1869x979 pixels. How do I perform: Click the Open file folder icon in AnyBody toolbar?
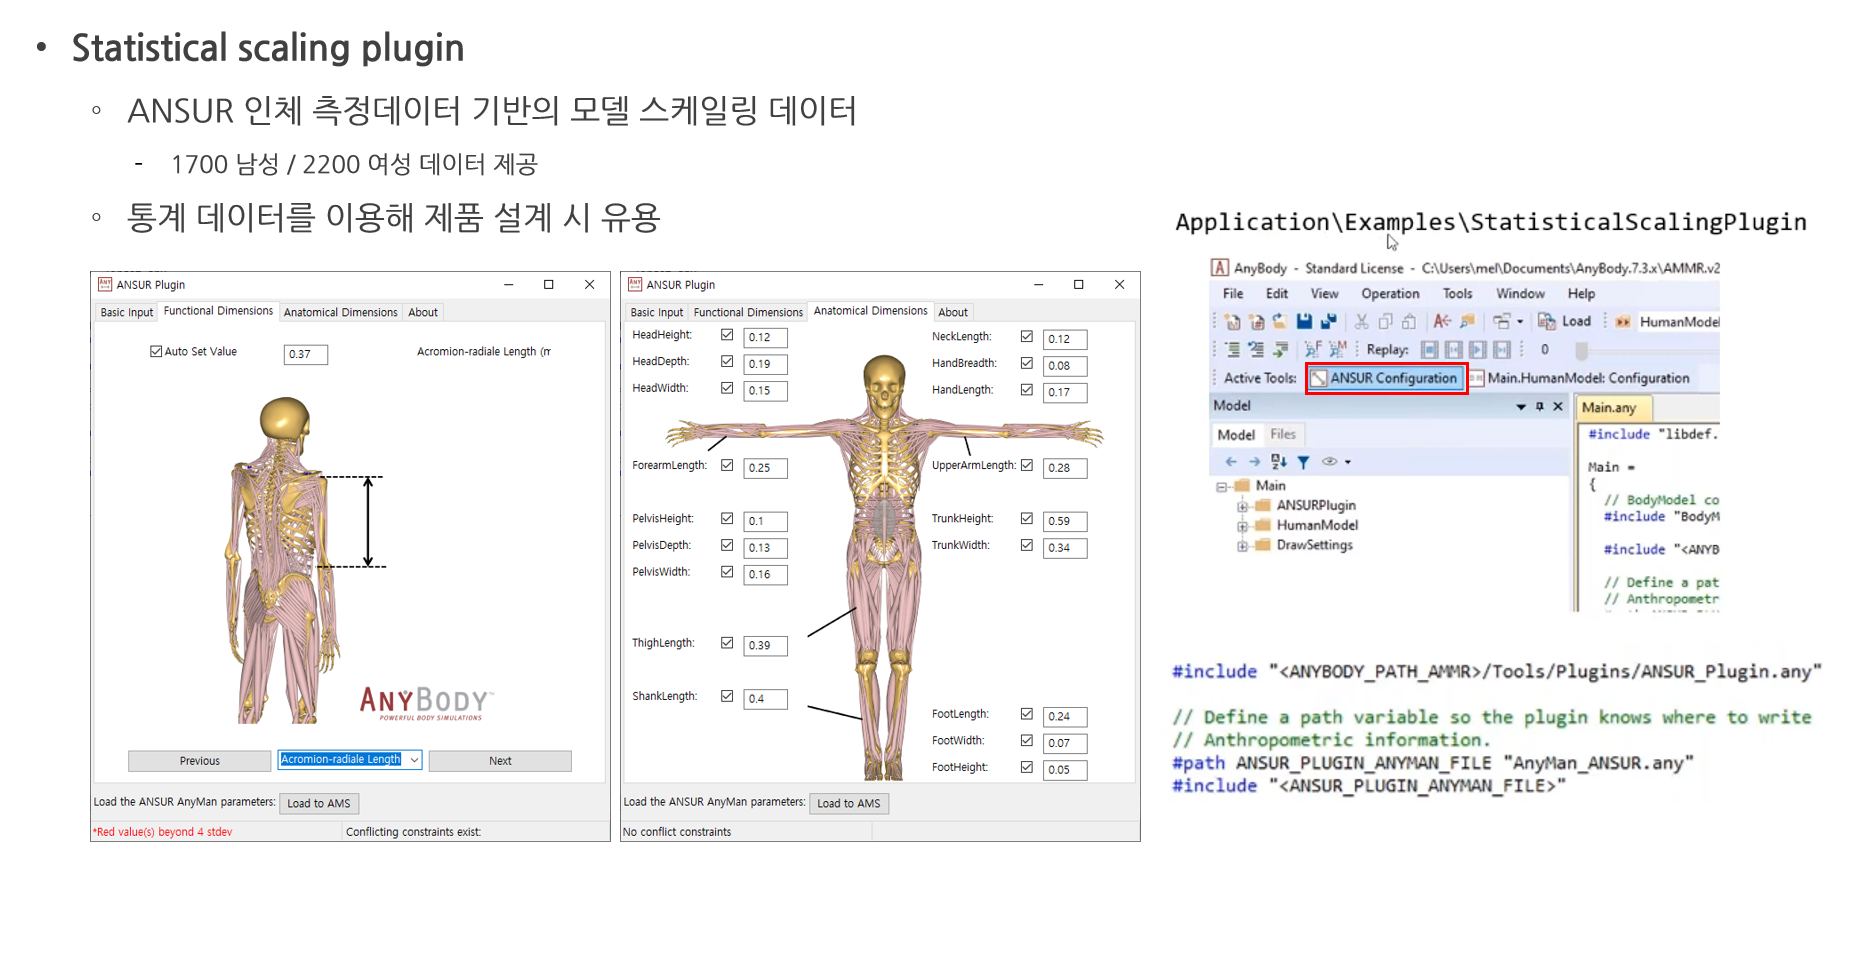(x=1280, y=322)
